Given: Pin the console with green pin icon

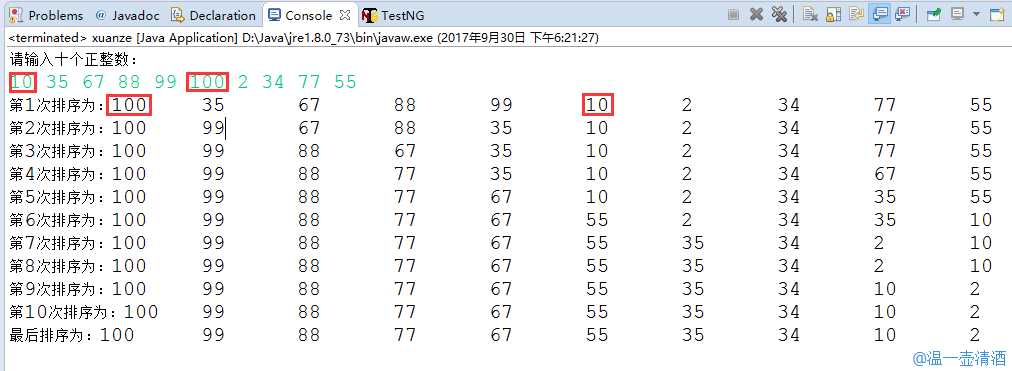Looking at the screenshot, I should click(x=933, y=15).
